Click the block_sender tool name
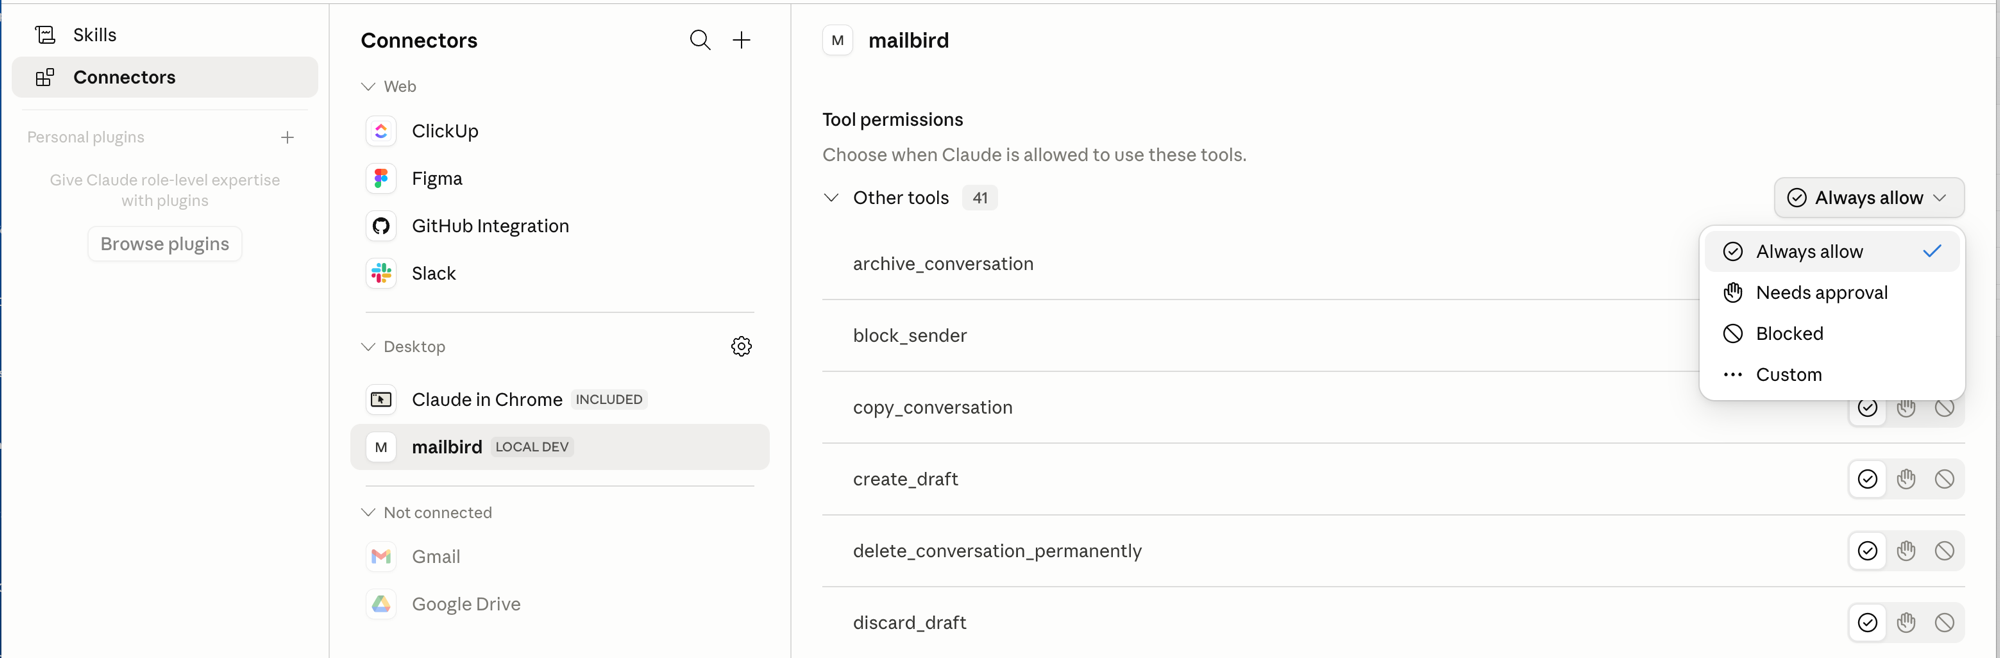2000x658 pixels. coord(910,336)
